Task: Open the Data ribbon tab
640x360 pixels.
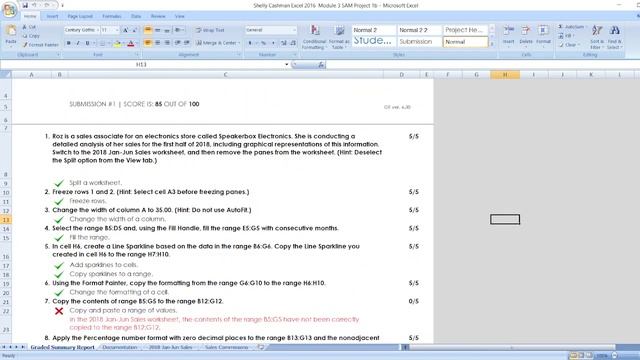Action: [136, 16]
